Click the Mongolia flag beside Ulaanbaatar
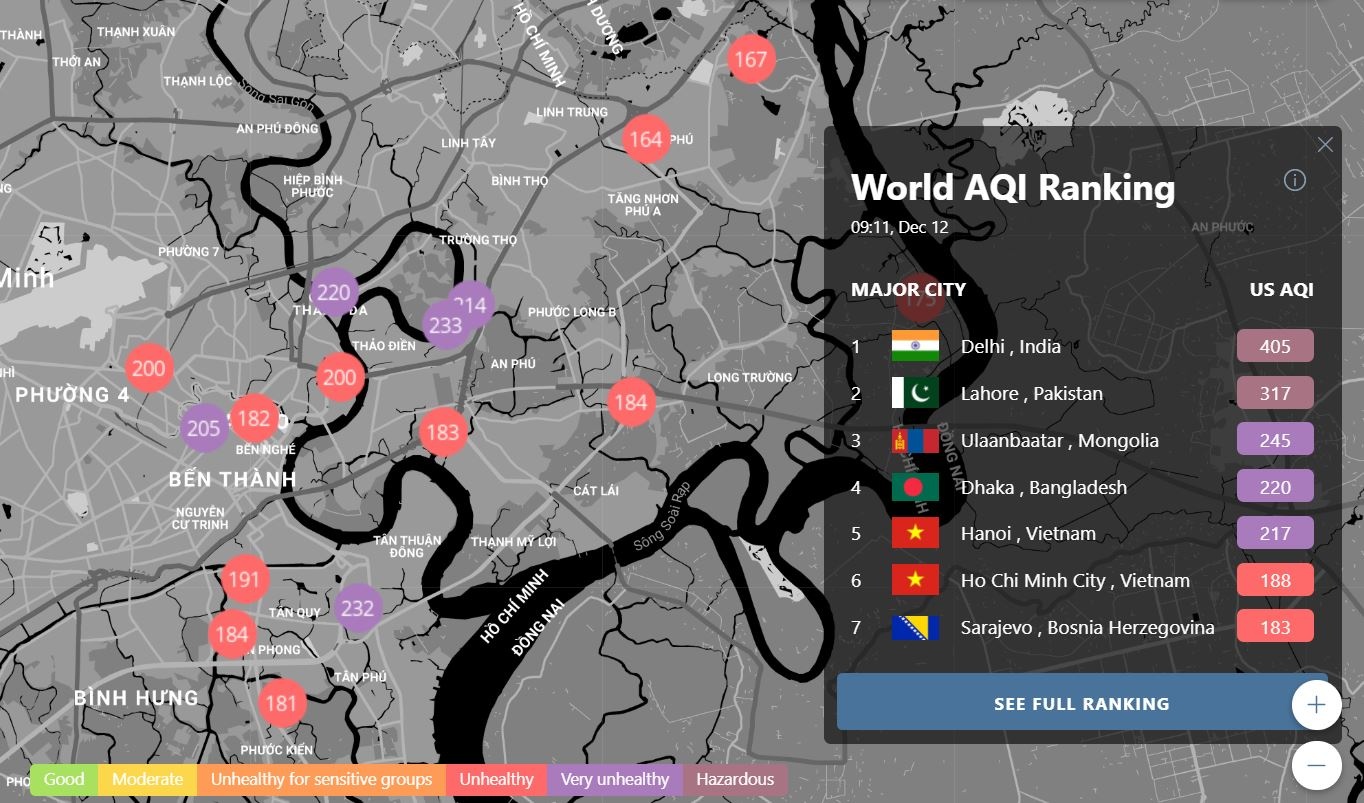Screen dimensions: 1364x803 (x=915, y=440)
